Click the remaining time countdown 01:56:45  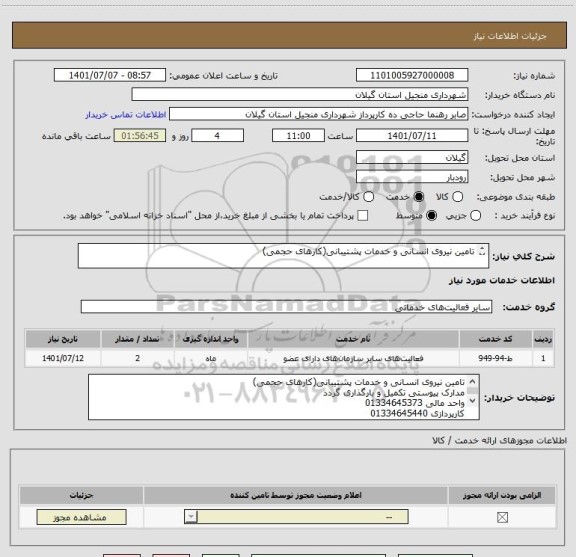coord(140,136)
